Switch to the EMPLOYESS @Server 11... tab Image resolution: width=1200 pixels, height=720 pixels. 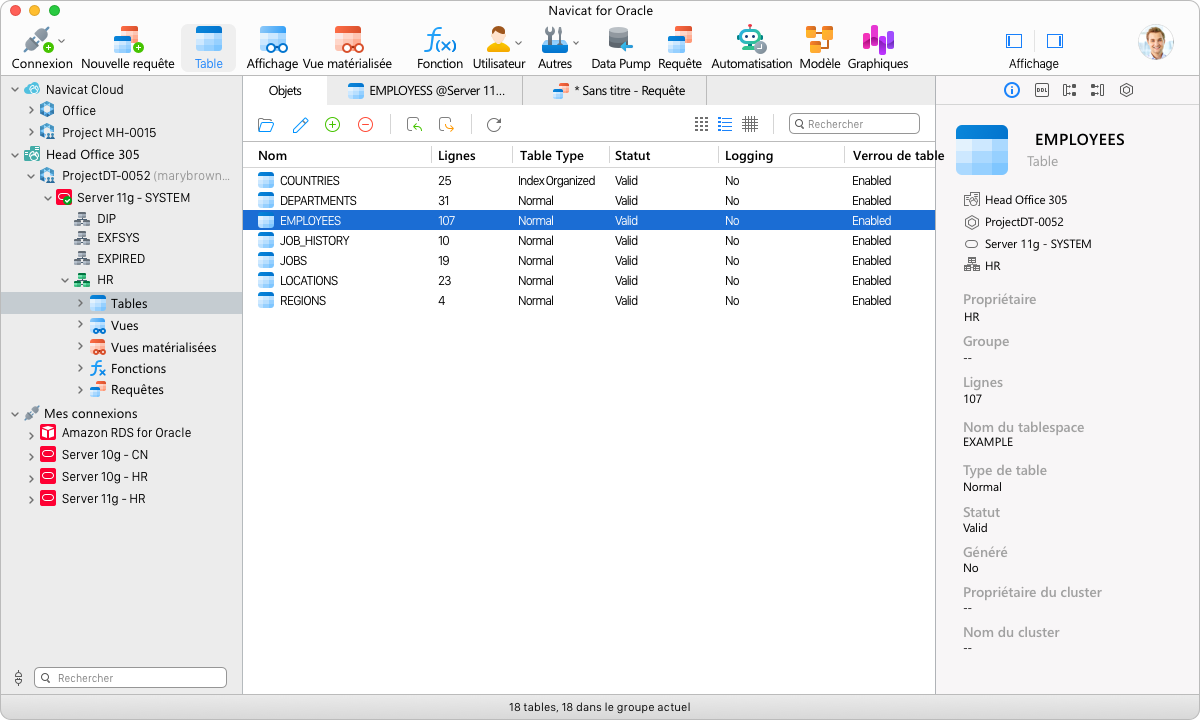[425, 90]
